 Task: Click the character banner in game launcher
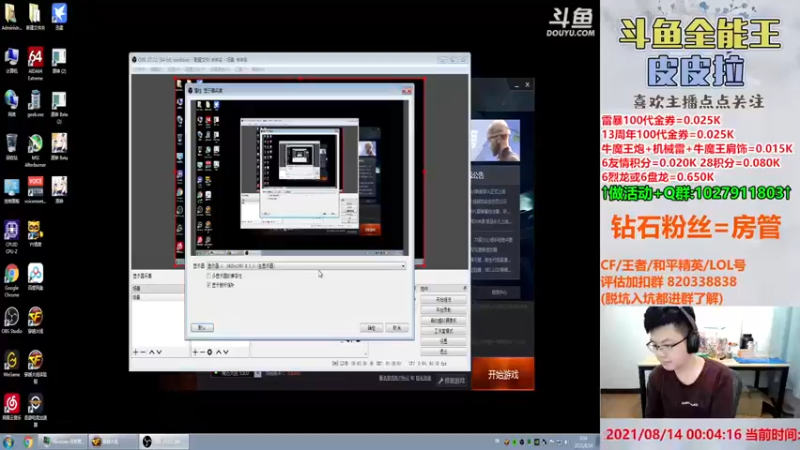495,141
